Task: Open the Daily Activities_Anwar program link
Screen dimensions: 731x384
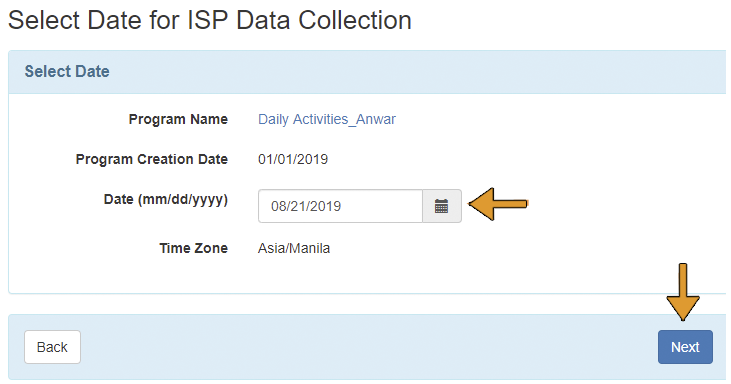Action: click(327, 119)
